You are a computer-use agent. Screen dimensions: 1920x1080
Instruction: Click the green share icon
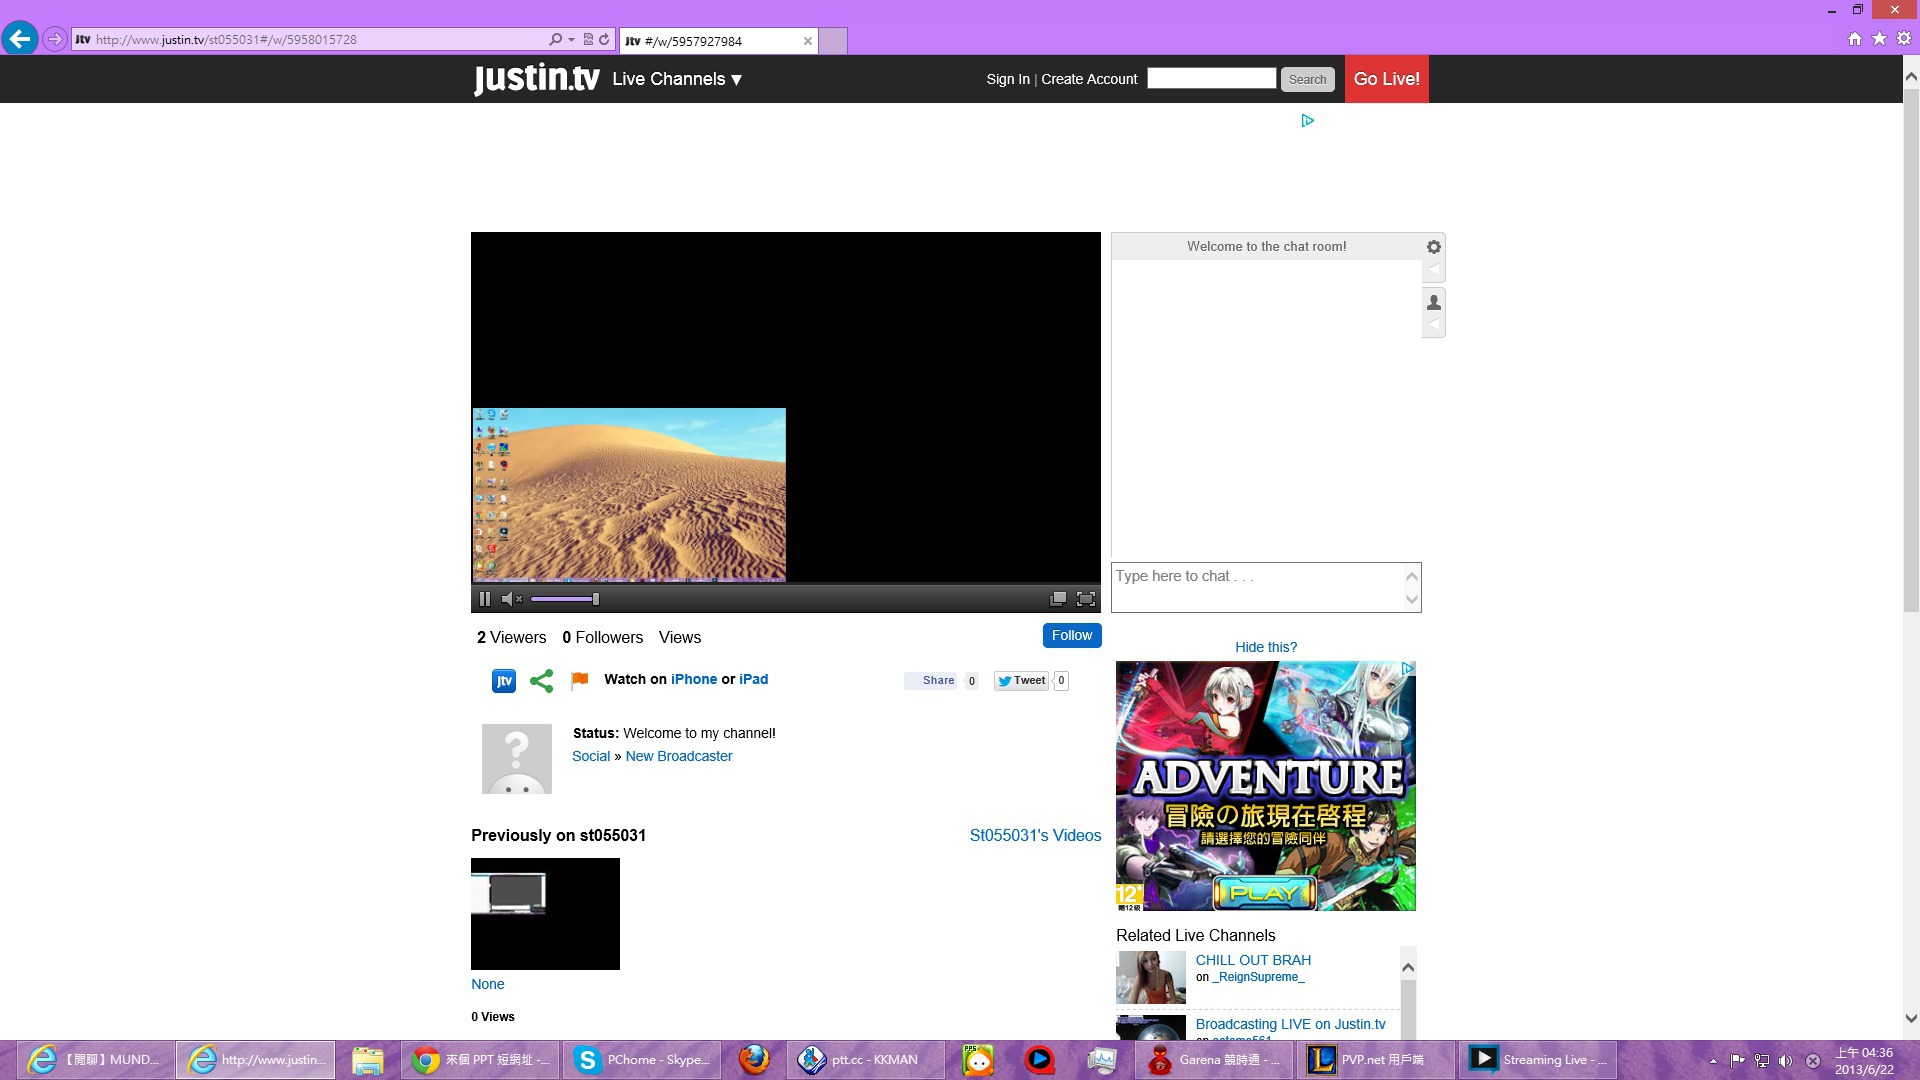point(541,681)
